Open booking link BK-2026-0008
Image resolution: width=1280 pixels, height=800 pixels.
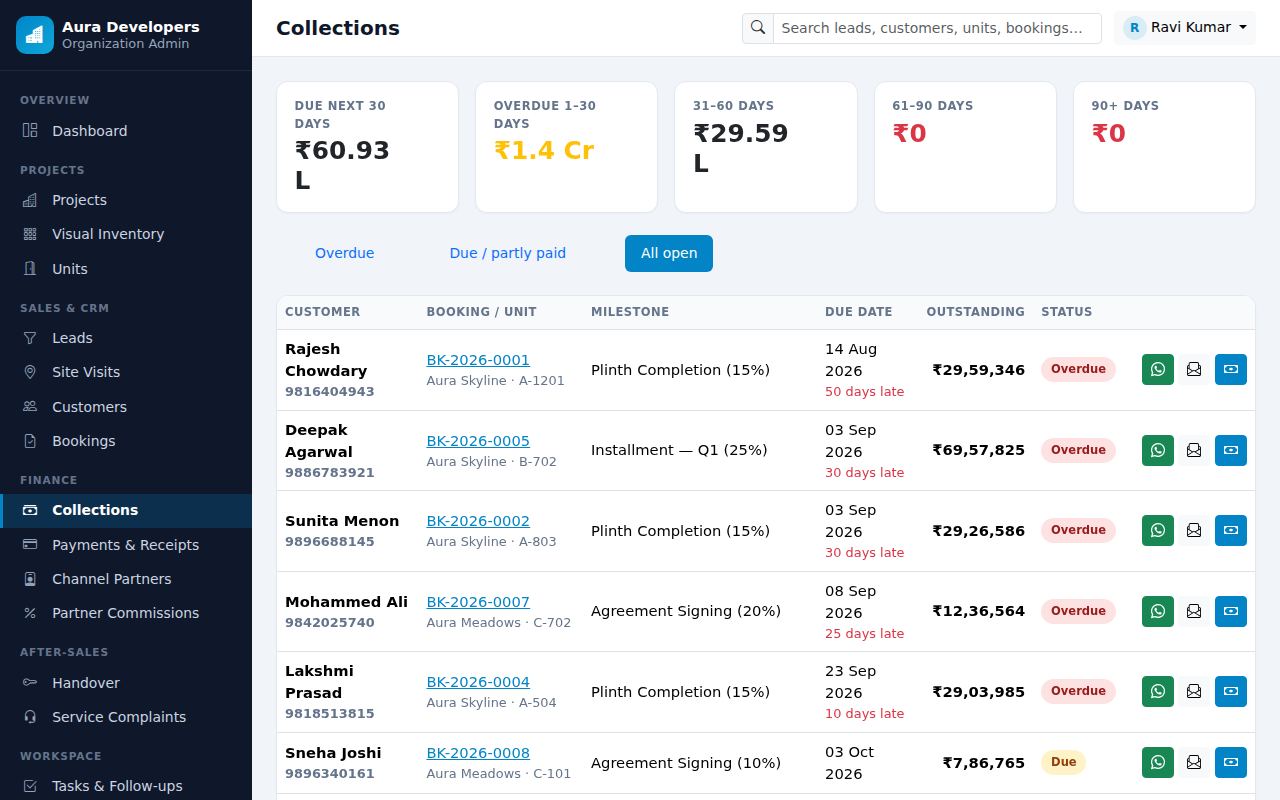point(478,753)
